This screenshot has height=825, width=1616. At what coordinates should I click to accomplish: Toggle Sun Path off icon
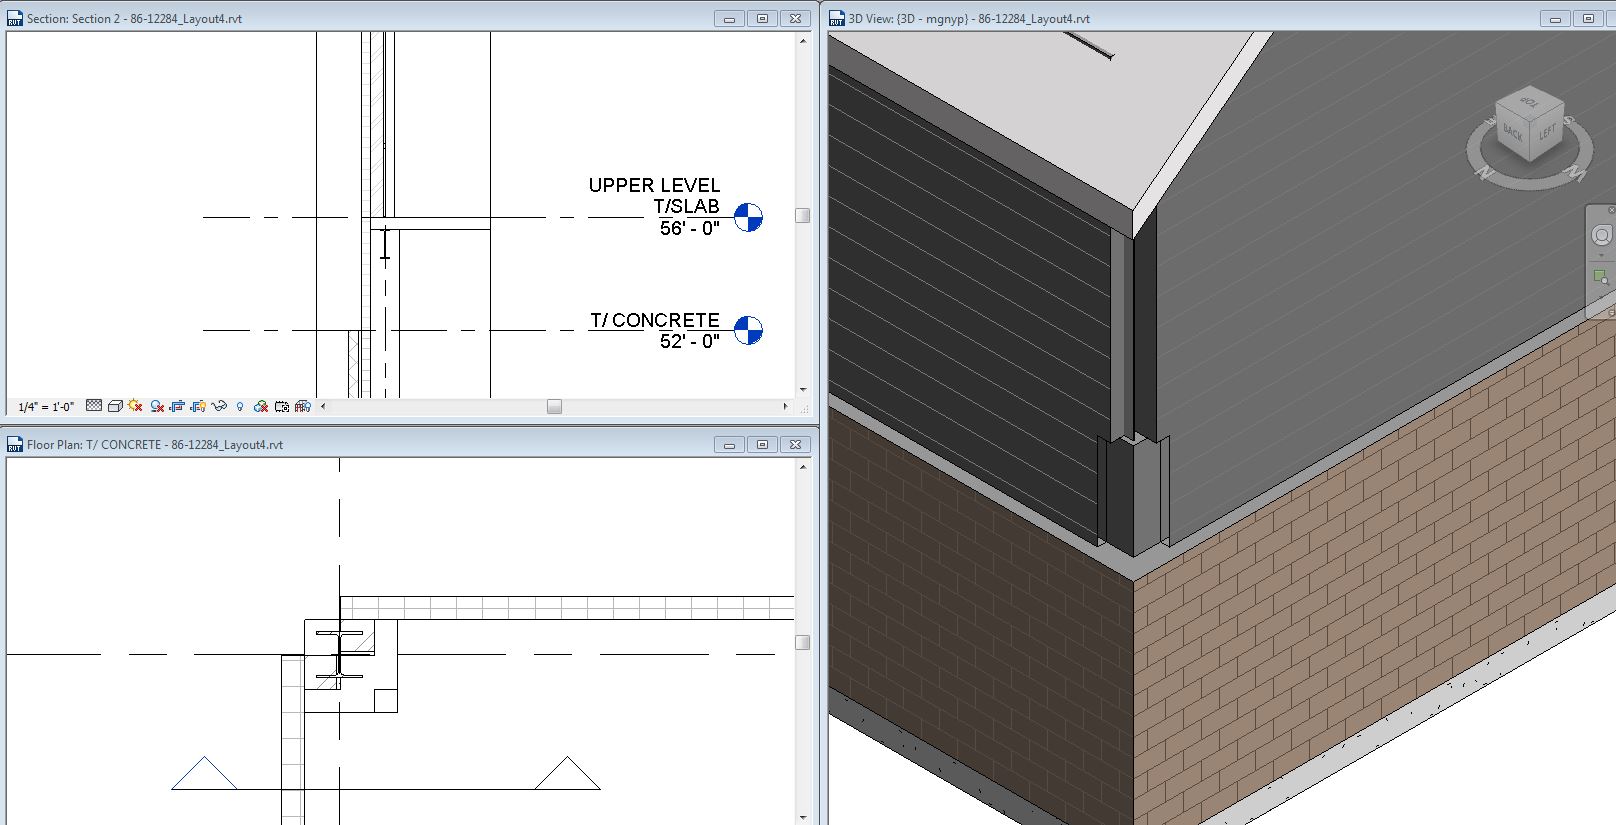[x=135, y=406]
